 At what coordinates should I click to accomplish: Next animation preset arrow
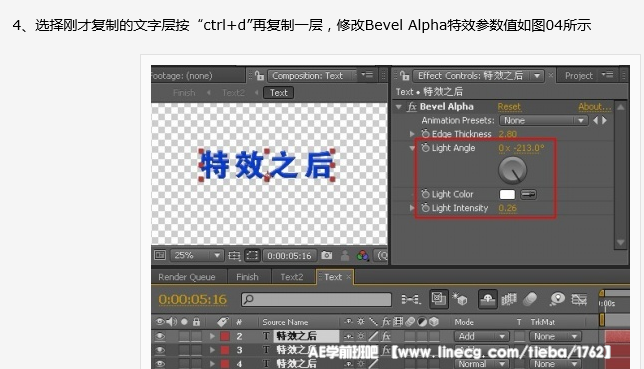tap(605, 120)
